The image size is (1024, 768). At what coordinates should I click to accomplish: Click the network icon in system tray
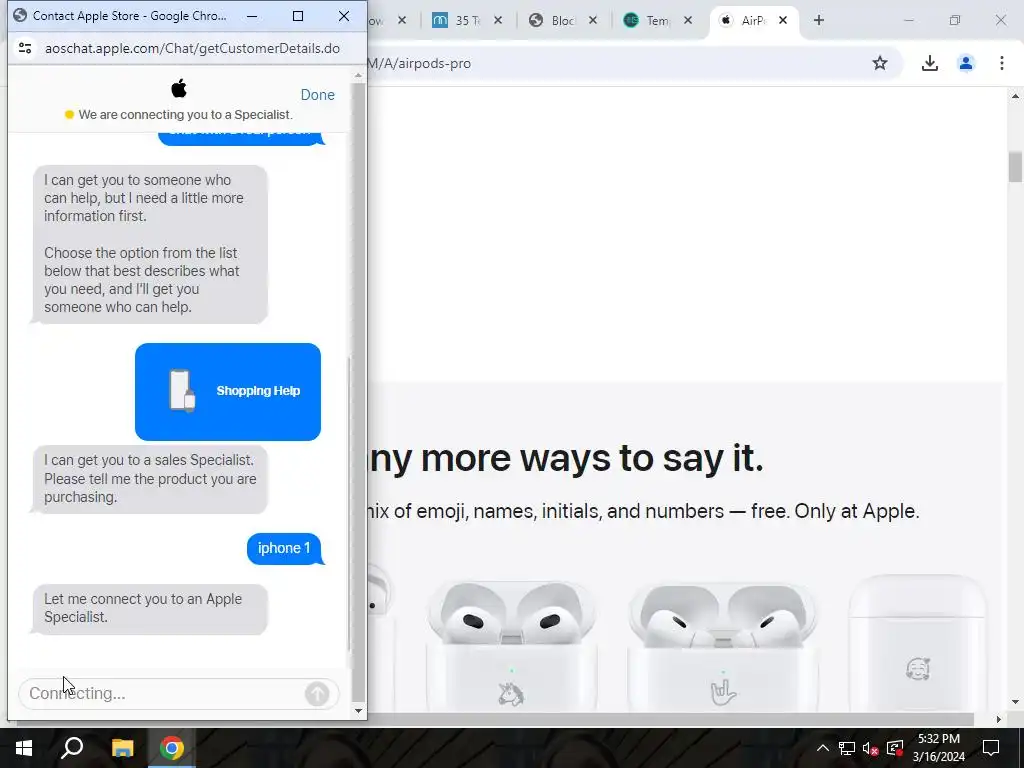point(846,748)
